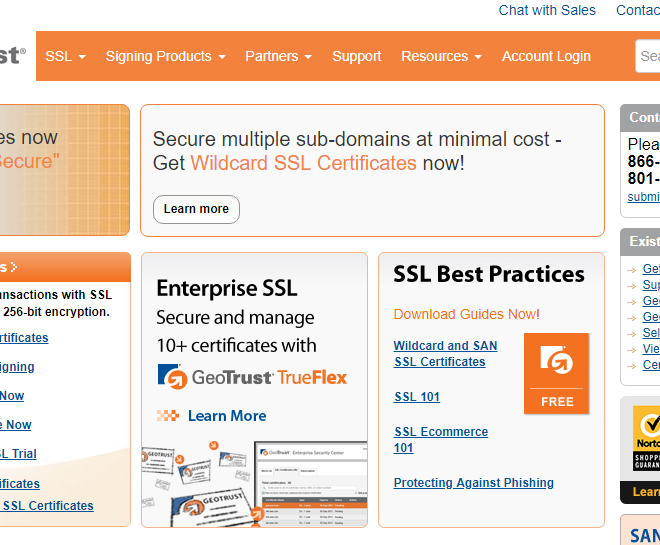Click the orange FREE GeoTrust badge
Viewport: 660px width, 545px height.
[x=556, y=373]
